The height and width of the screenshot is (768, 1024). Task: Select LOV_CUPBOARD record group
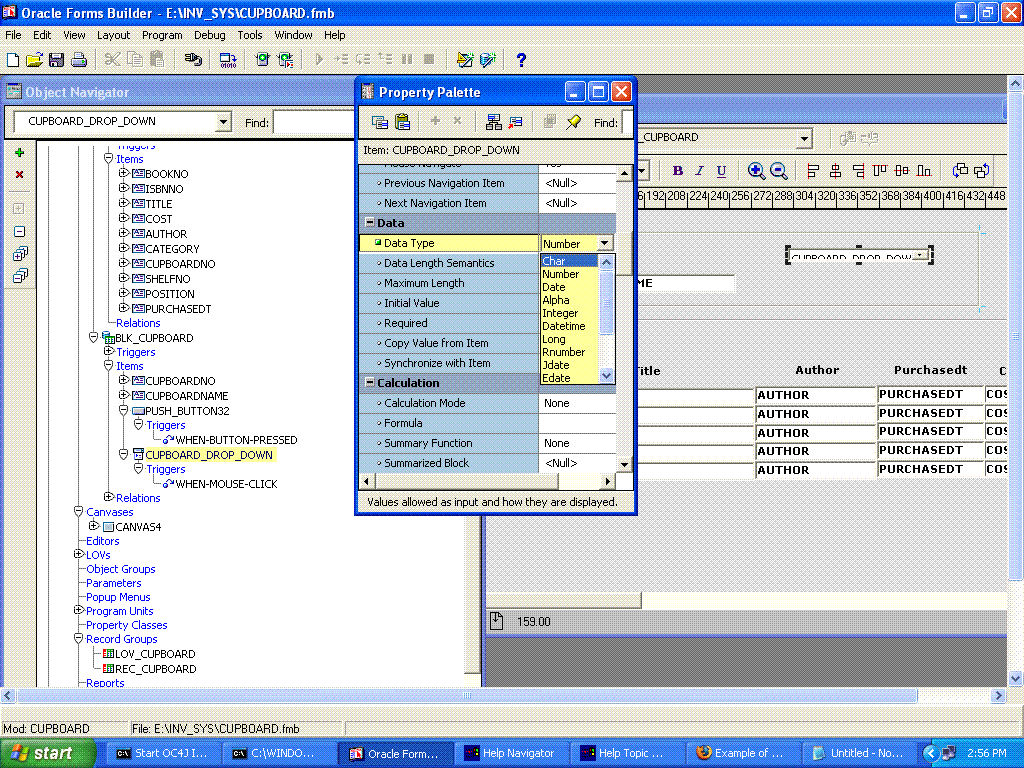click(155, 654)
